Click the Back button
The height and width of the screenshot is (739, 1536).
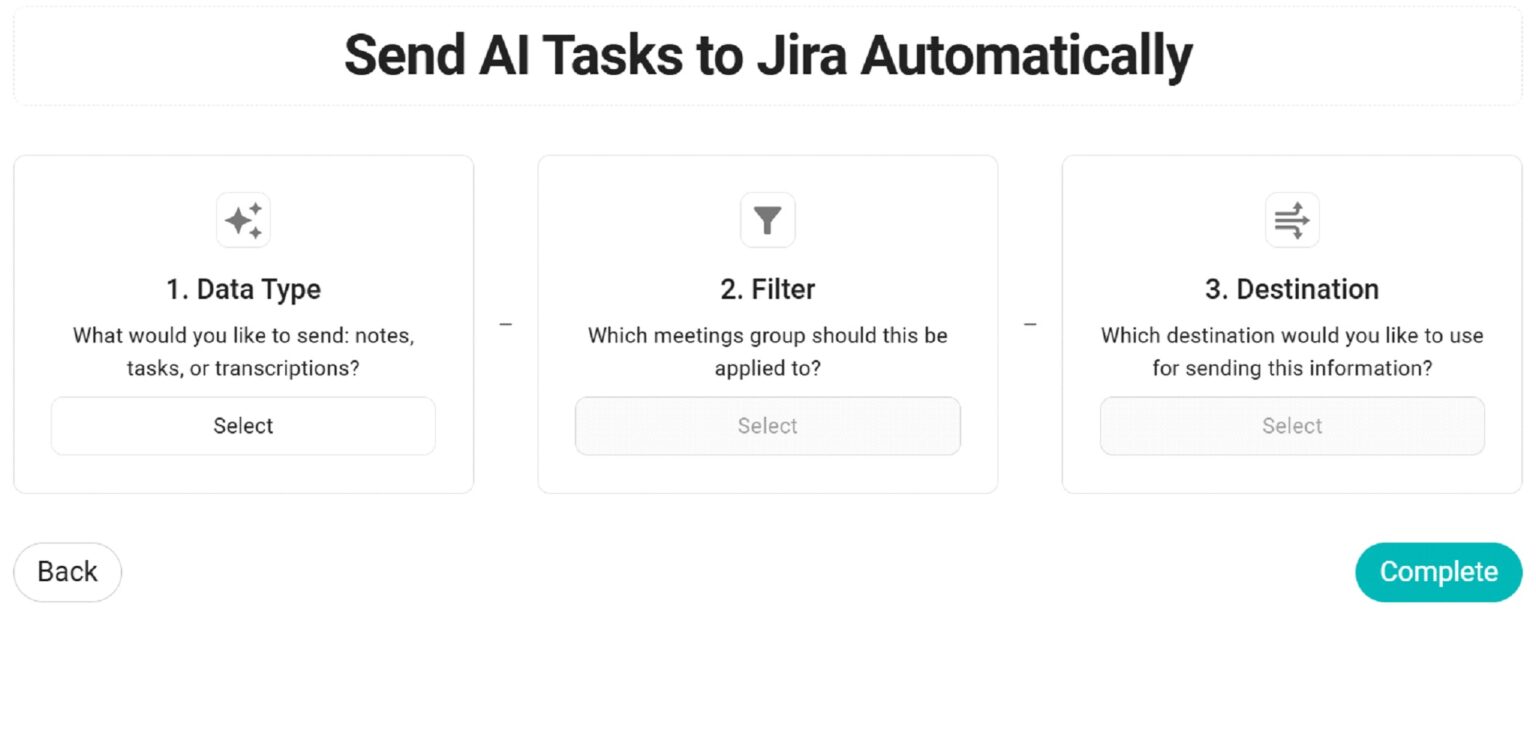coord(67,572)
